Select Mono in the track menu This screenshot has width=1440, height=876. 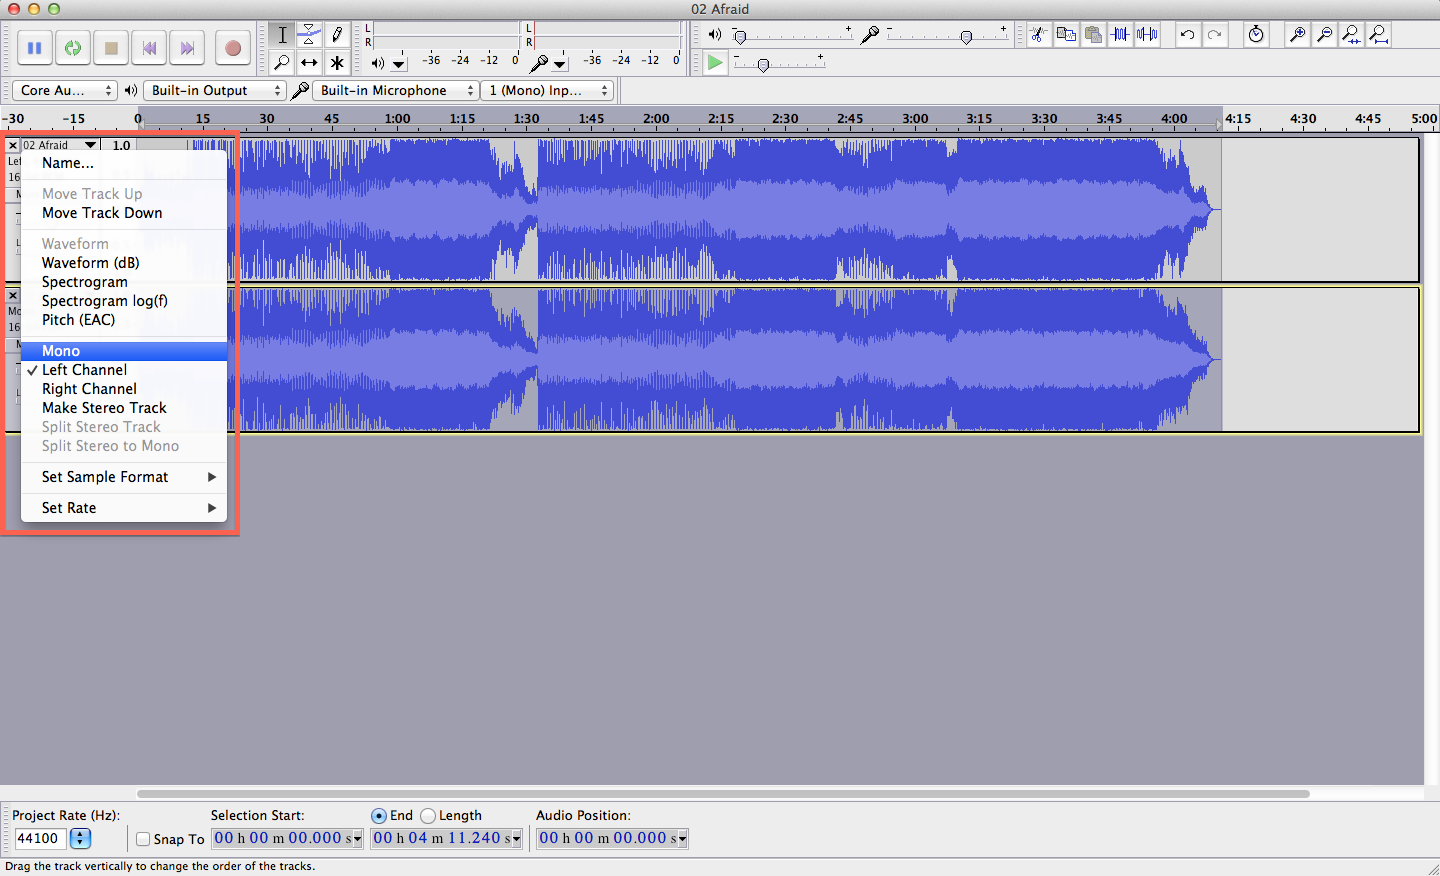pyautogui.click(x=60, y=350)
